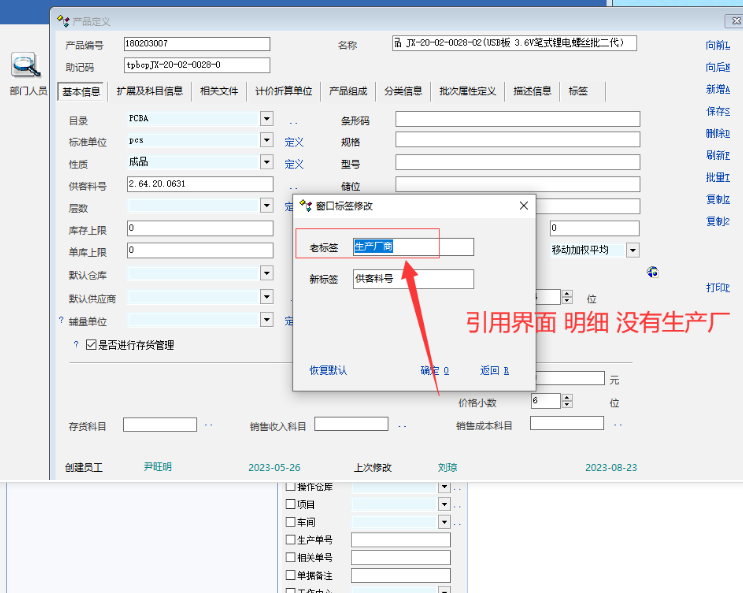
Task: Expand the 性质 dropdown showing 成品
Action: 266,162
